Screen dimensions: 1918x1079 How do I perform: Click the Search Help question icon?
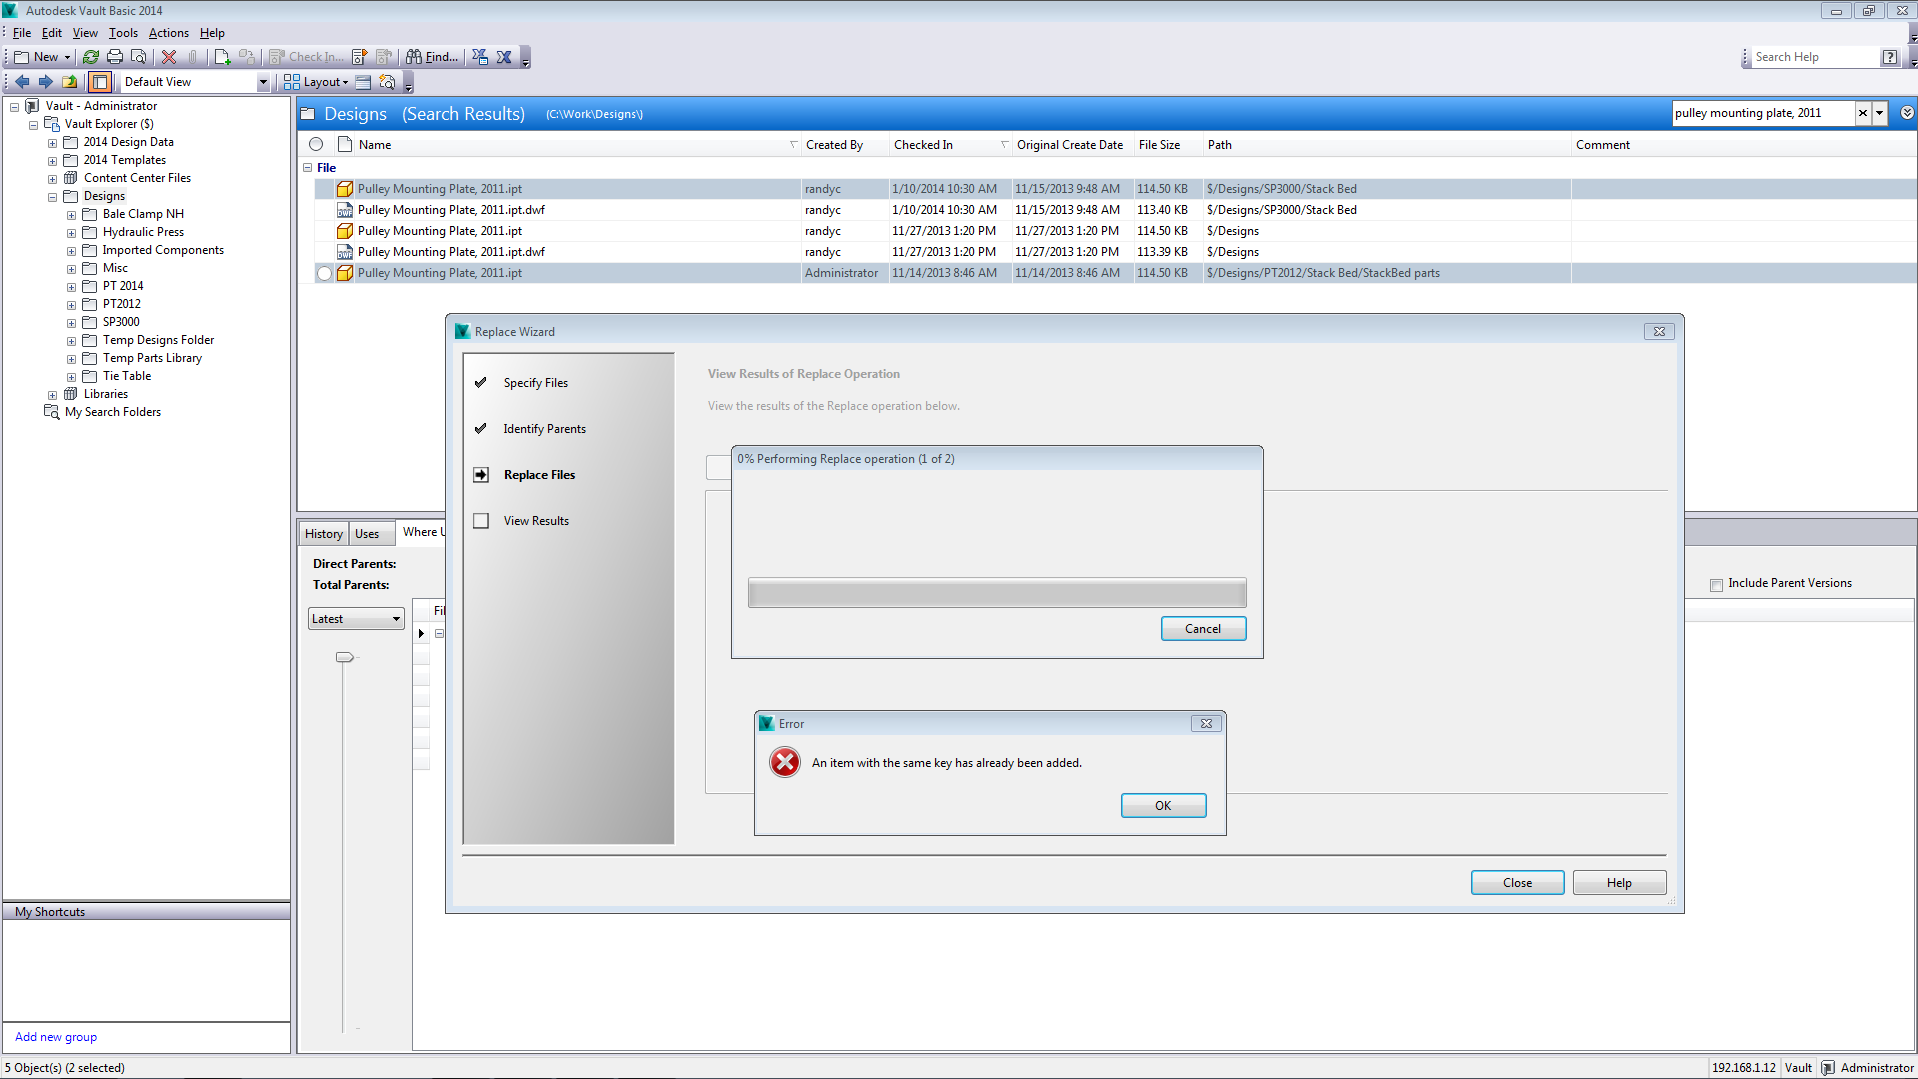1889,57
